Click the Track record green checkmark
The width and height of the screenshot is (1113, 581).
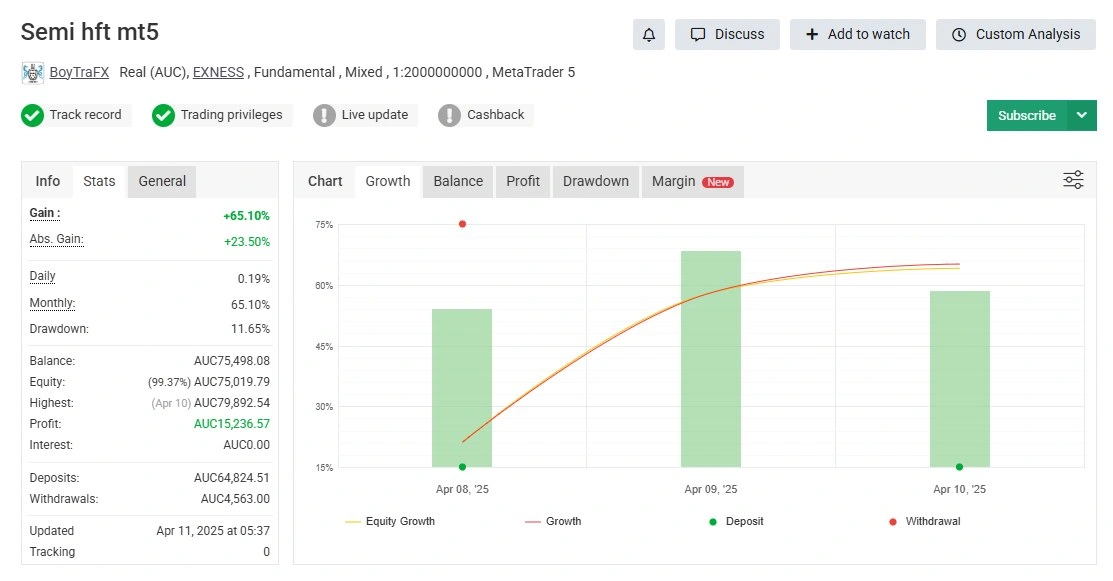[32, 116]
